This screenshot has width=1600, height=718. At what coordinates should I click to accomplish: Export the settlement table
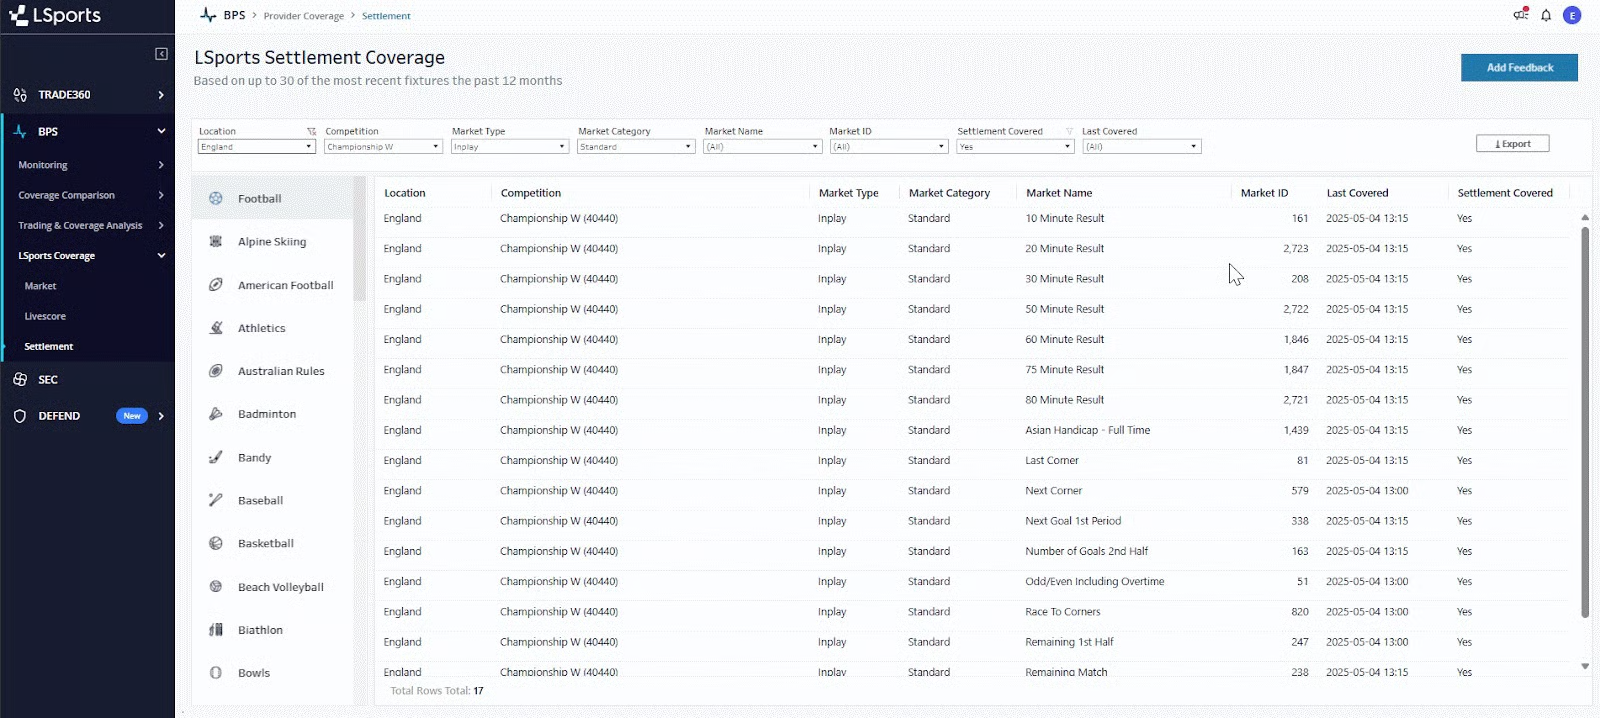pyautogui.click(x=1512, y=144)
